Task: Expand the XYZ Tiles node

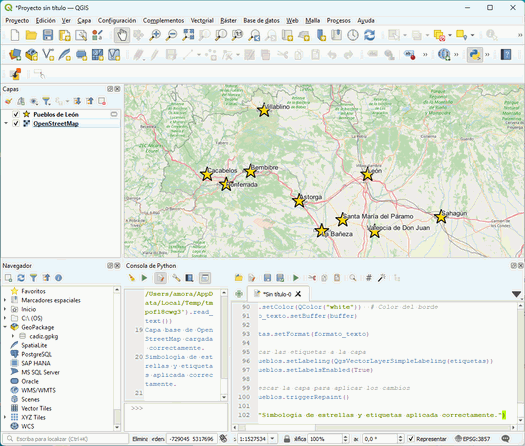Action: [5, 417]
